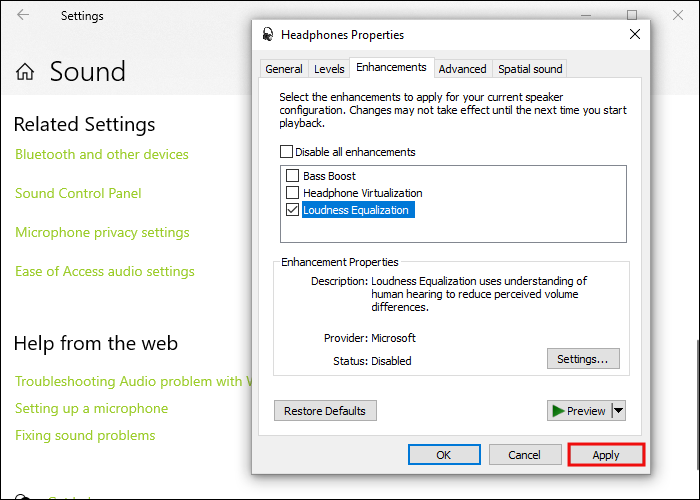700x500 pixels.
Task: Close the Headphones Properties dialog
Action: pyautogui.click(x=634, y=34)
